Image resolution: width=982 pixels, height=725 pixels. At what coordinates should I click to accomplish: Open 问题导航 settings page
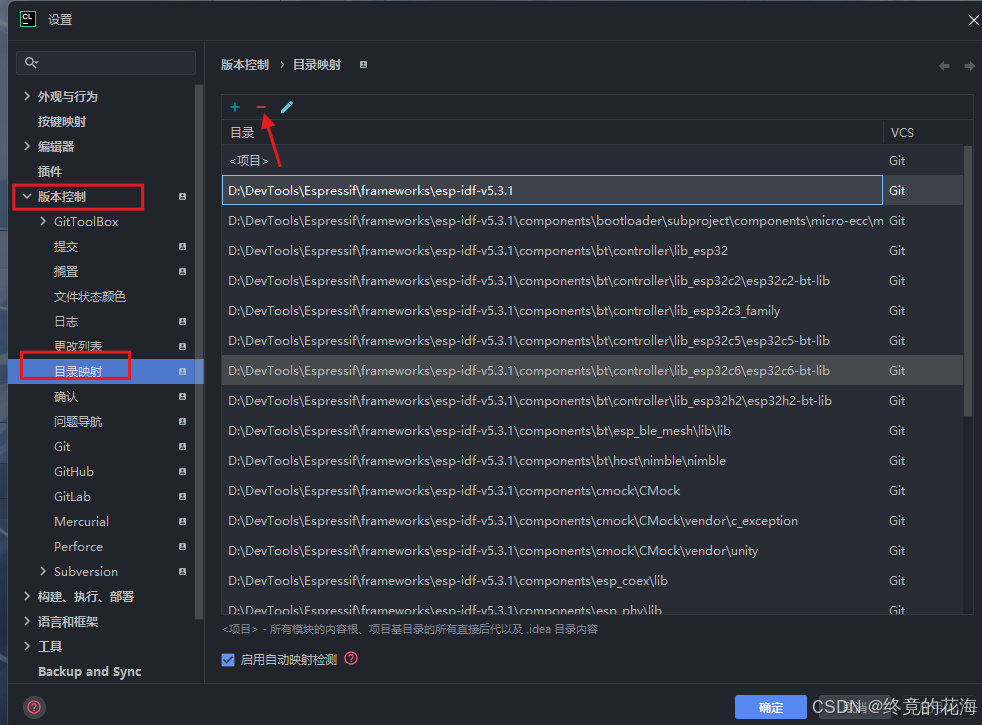tap(78, 421)
